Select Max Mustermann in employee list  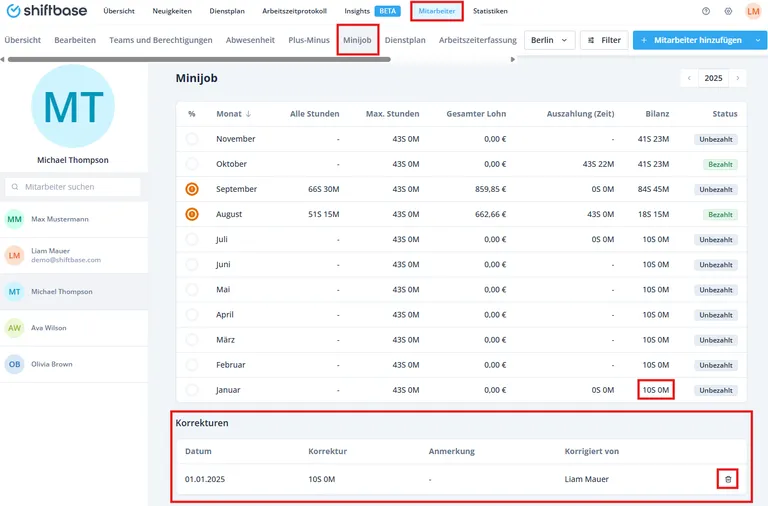tap(73, 219)
